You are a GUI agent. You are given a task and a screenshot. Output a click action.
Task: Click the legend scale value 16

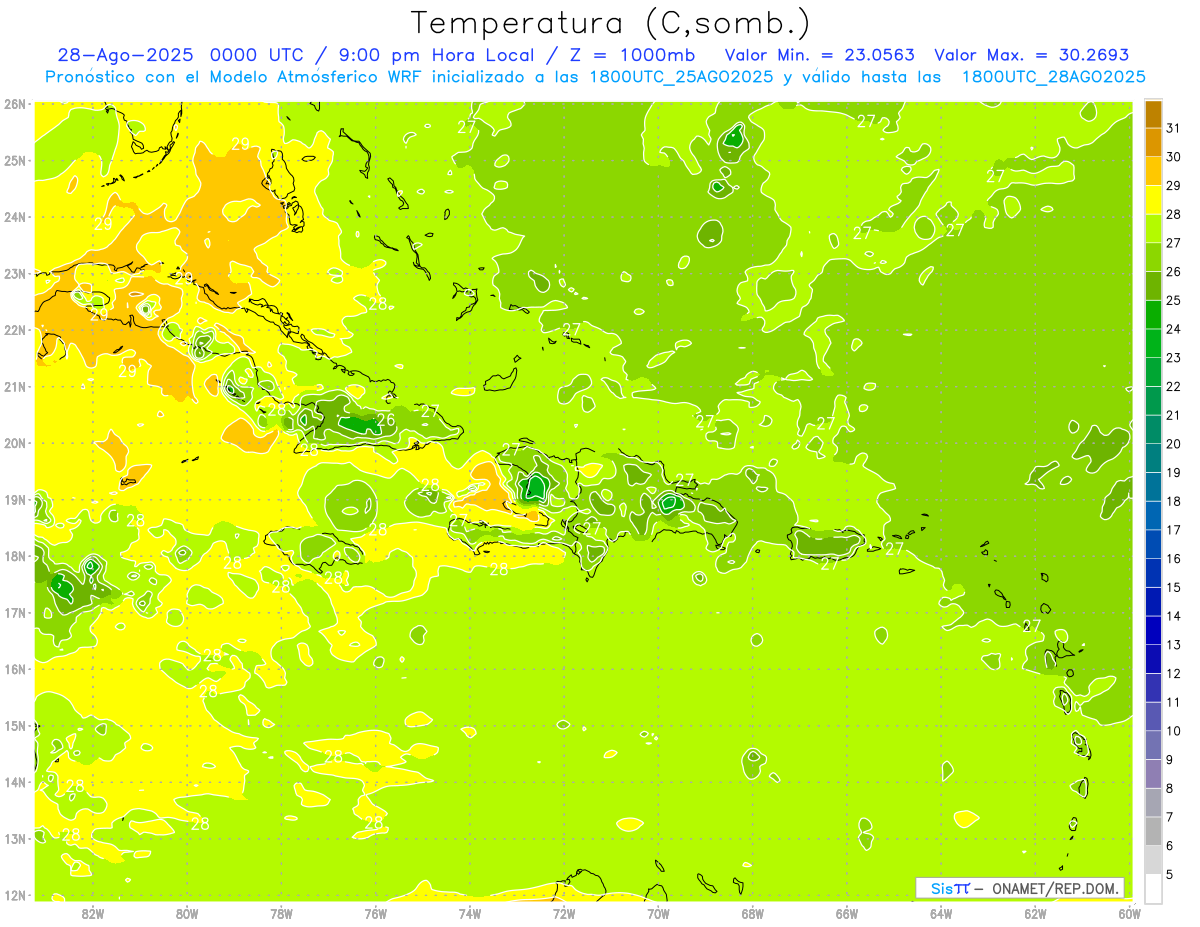click(1174, 559)
